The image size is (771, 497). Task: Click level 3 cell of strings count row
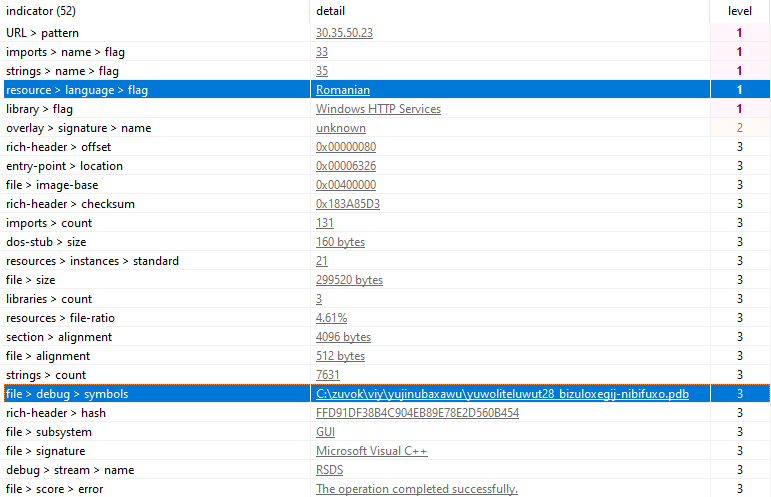point(740,375)
